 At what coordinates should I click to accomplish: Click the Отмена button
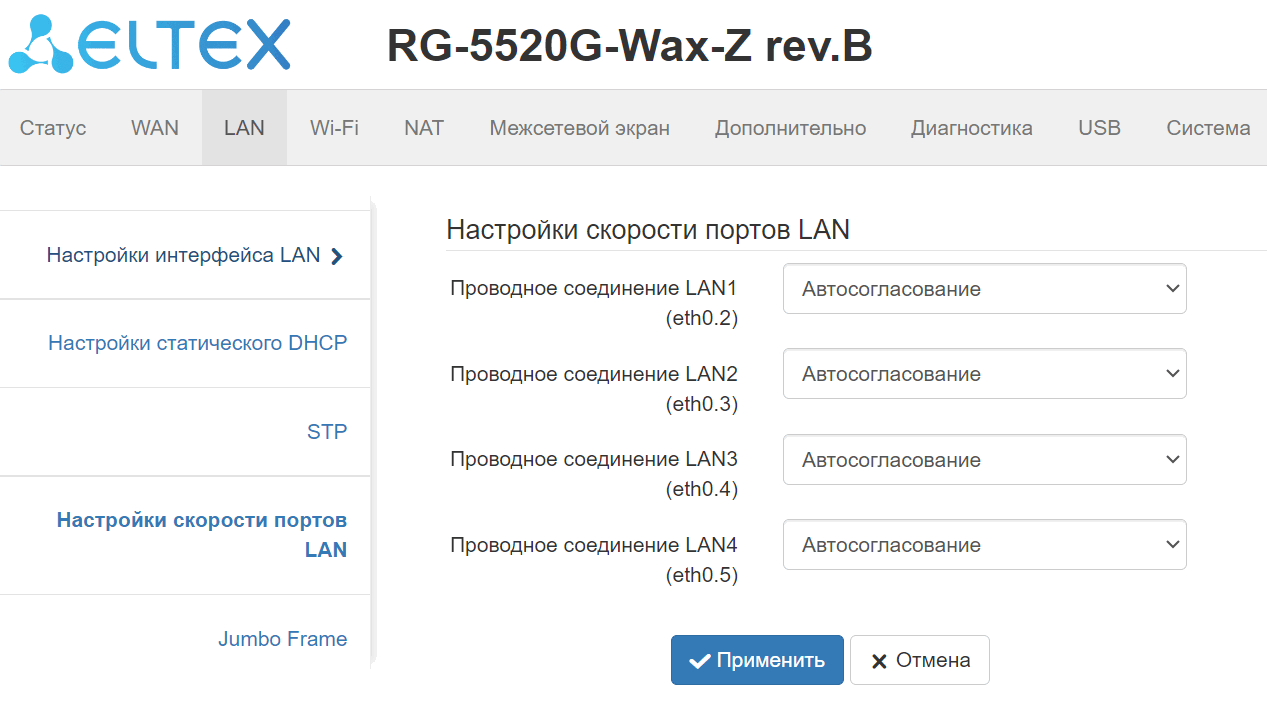click(919, 660)
